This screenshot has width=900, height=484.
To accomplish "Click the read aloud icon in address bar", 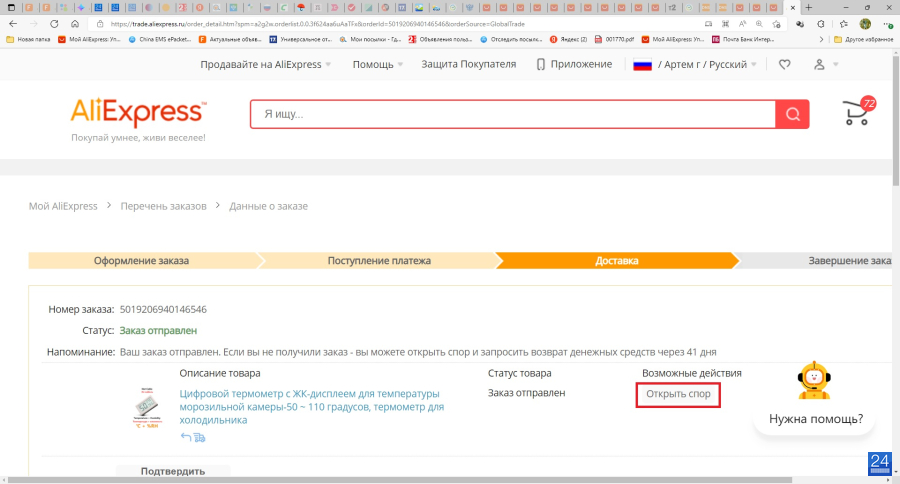I will (742, 24).
